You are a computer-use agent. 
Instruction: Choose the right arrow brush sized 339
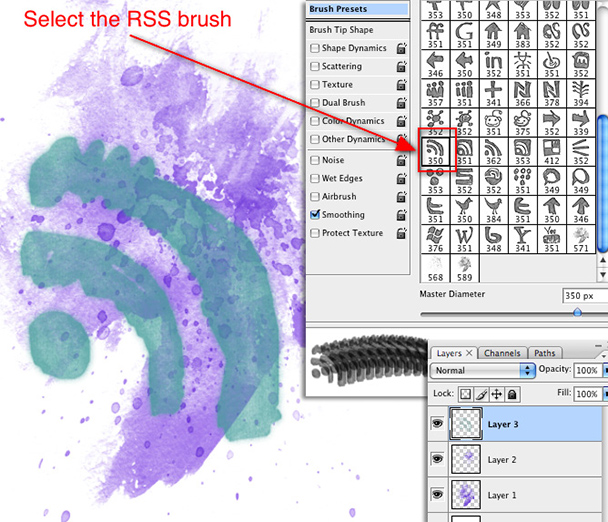(x=580, y=122)
